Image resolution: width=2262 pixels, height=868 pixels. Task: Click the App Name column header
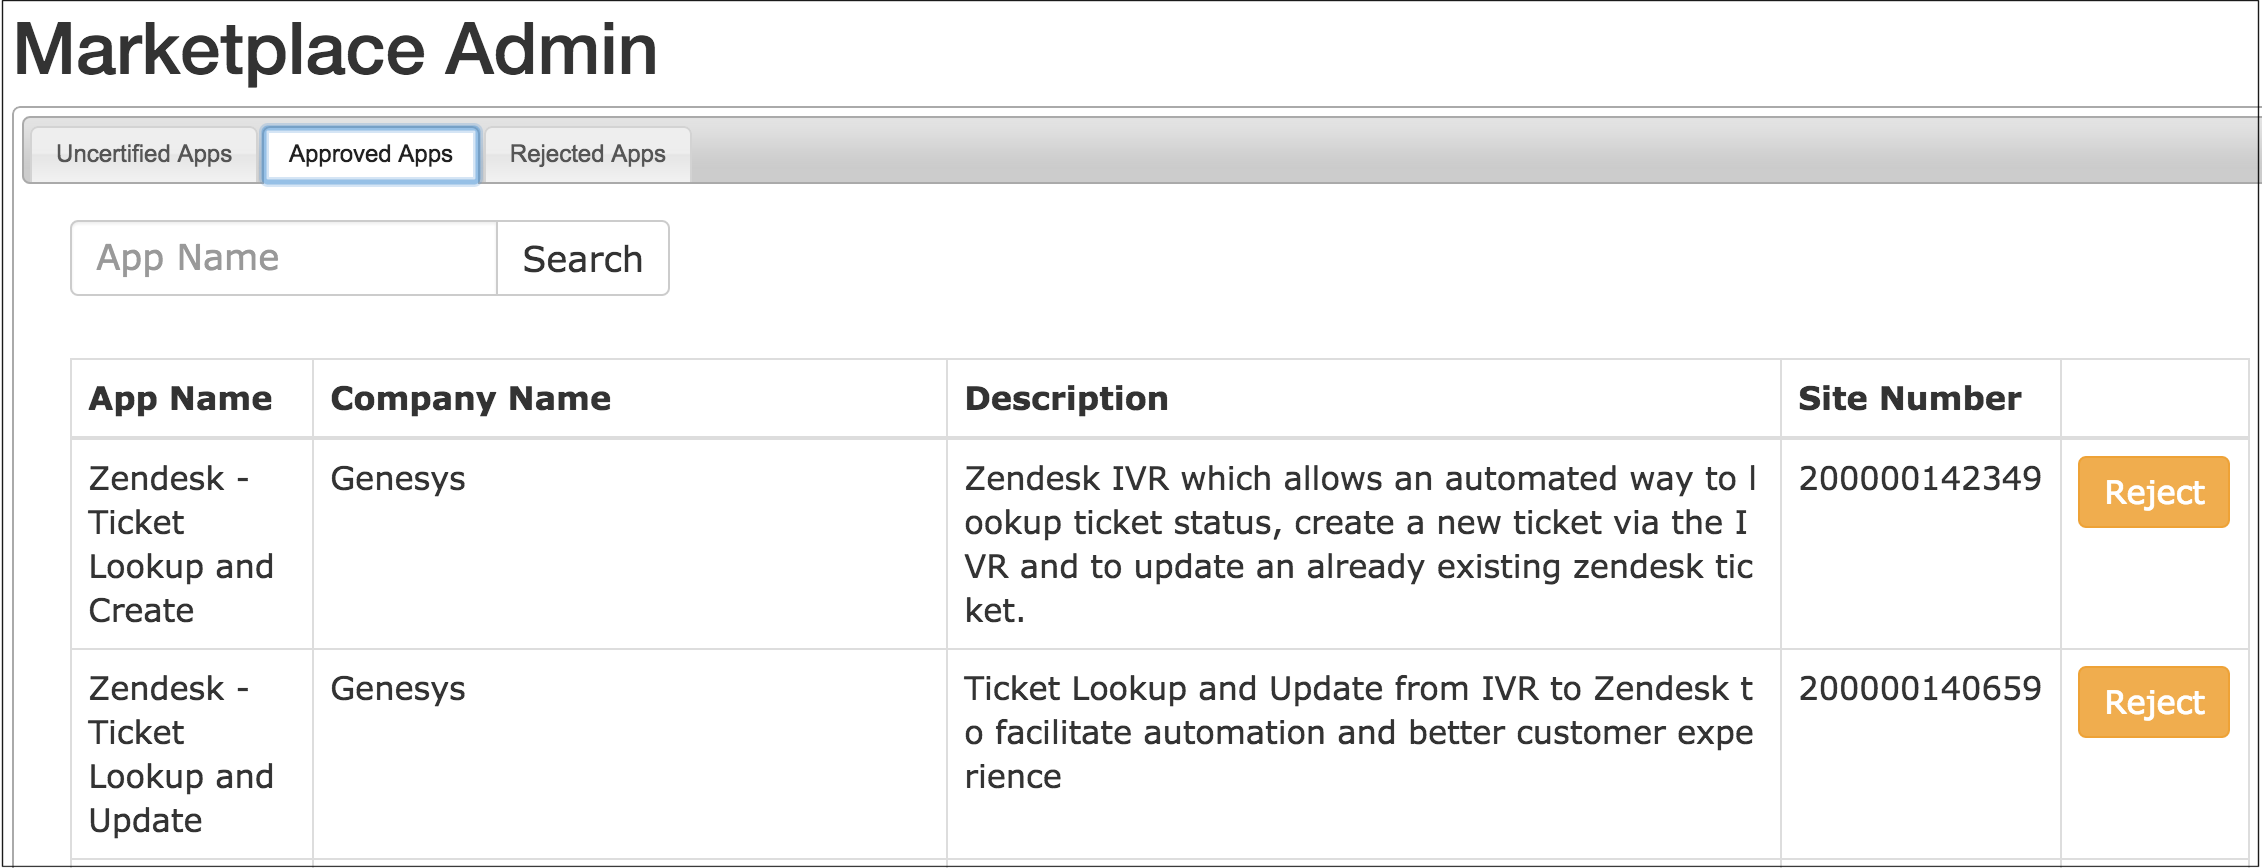pyautogui.click(x=180, y=398)
